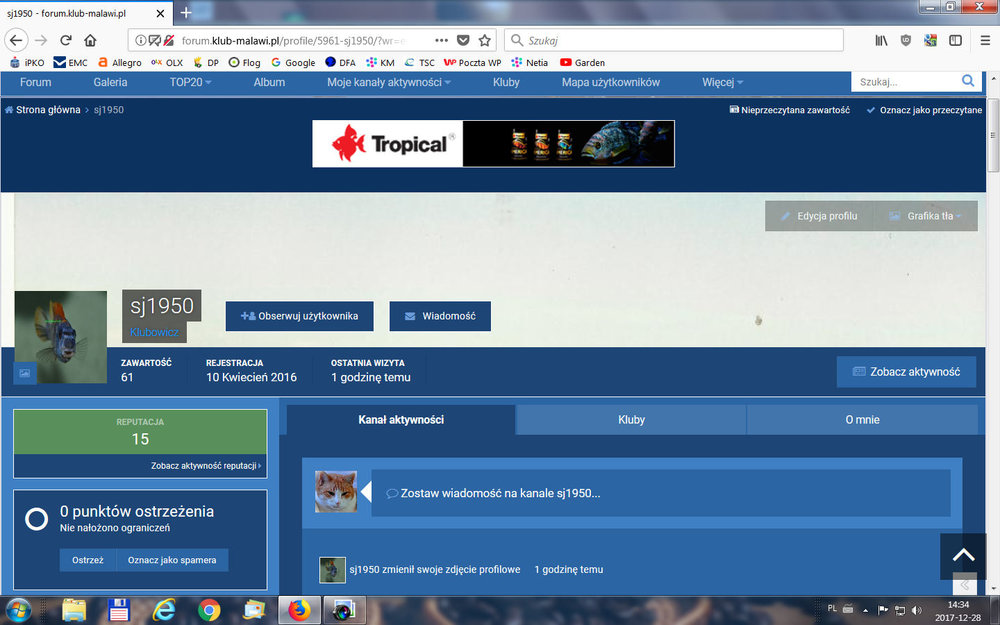The image size is (1000, 625).
Task: Open Firefox Library icon
Action: point(881,40)
